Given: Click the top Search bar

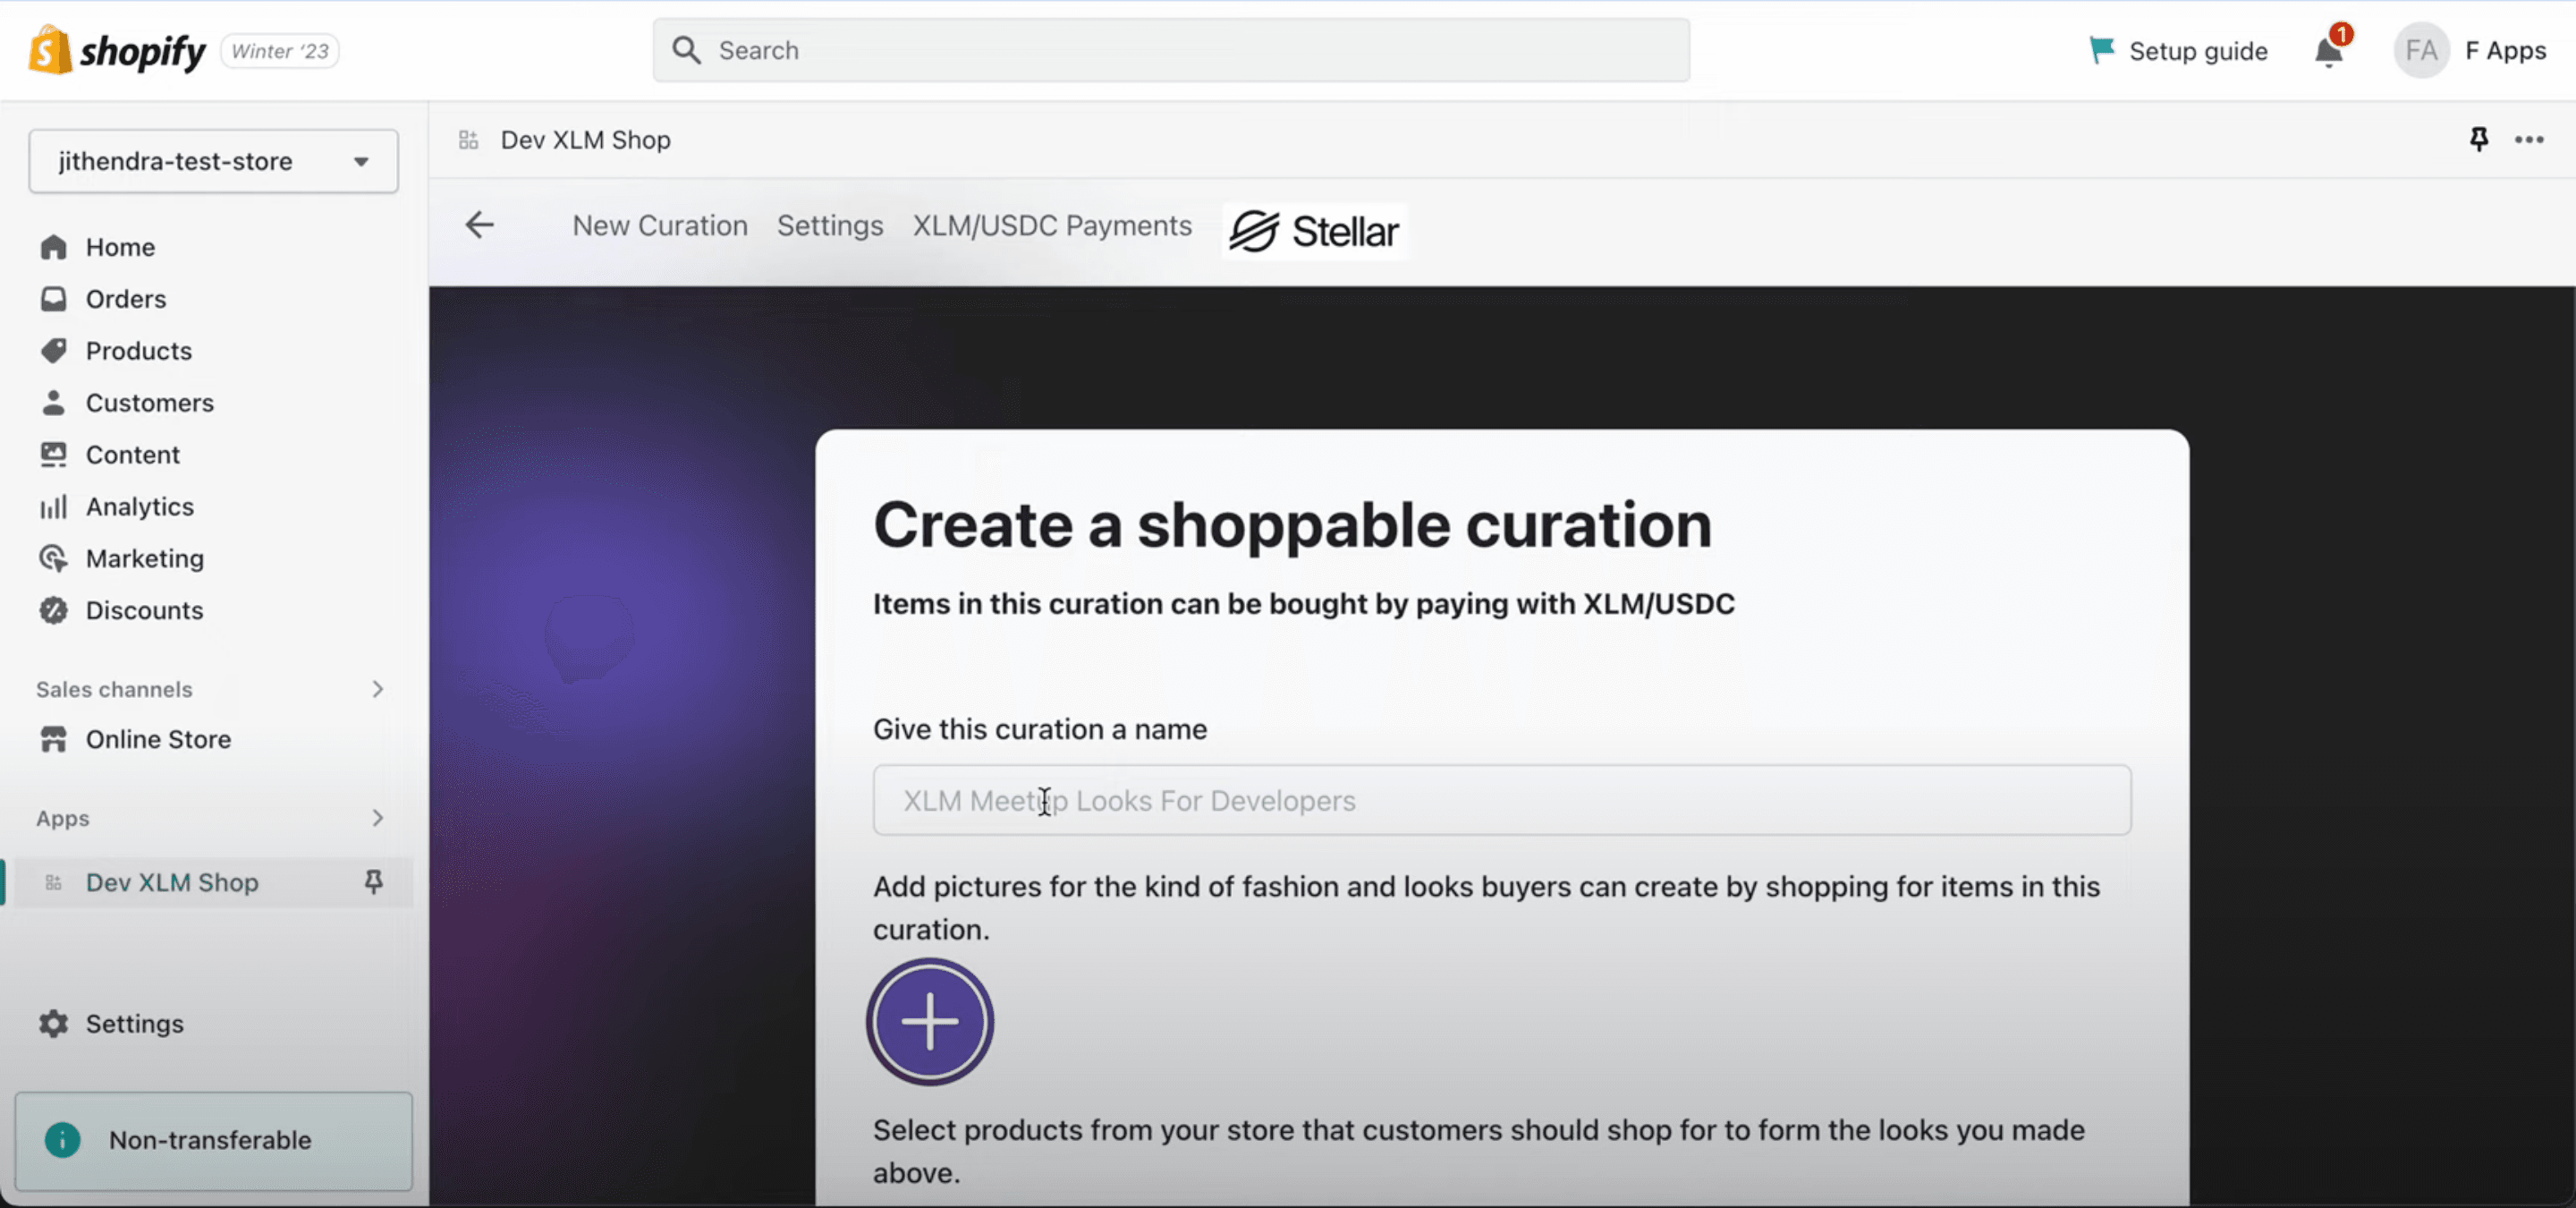Looking at the screenshot, I should coord(1170,51).
